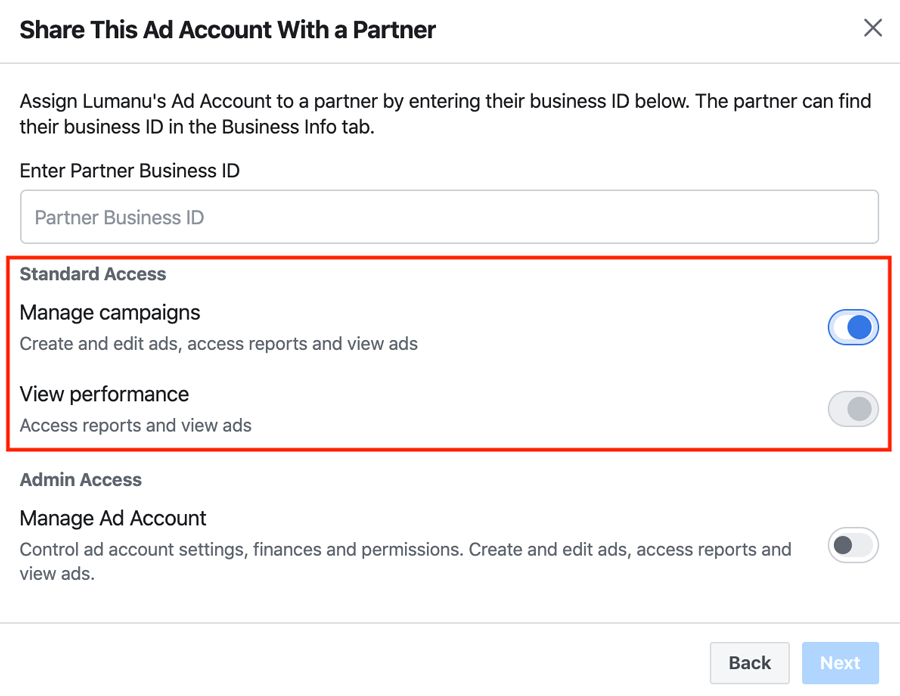The image size is (900, 696).
Task: Turn on the Manage Ad Account toggle
Action: [853, 545]
